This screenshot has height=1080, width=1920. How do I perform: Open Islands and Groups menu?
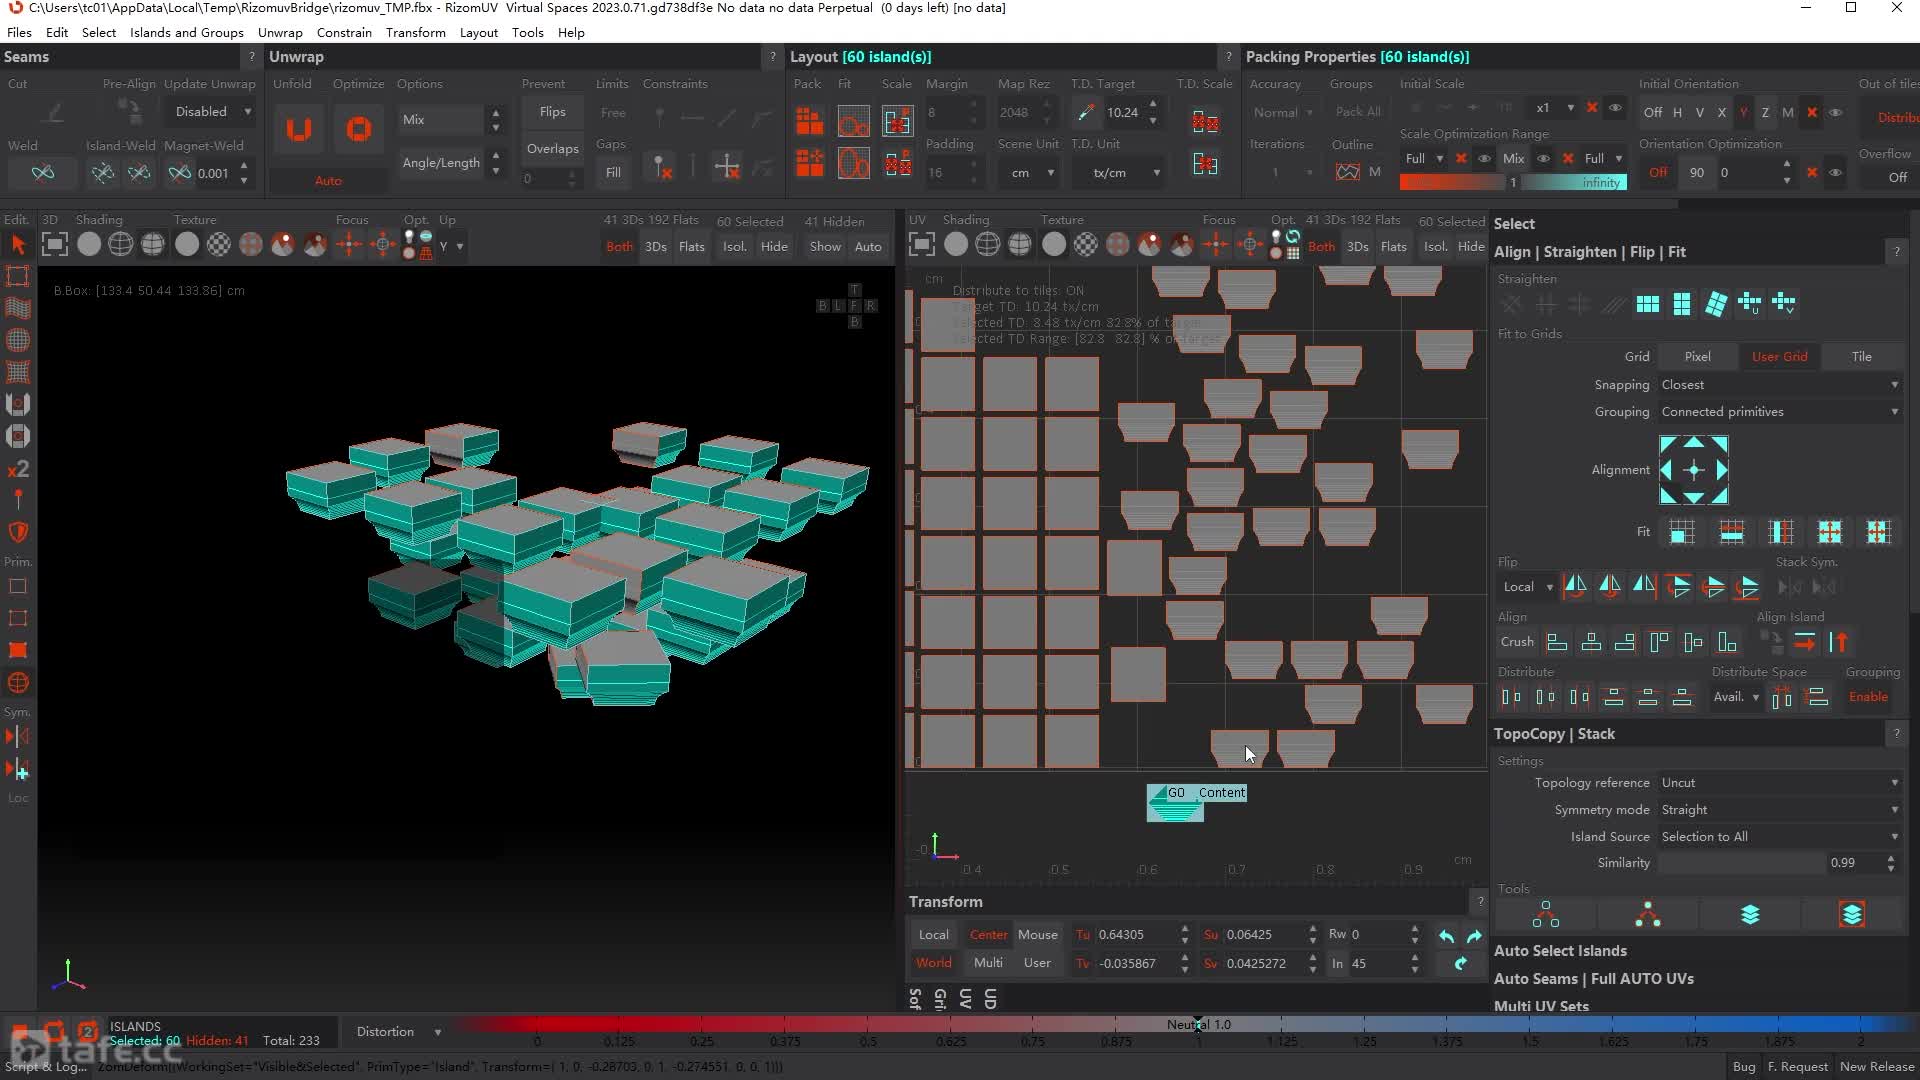click(186, 32)
